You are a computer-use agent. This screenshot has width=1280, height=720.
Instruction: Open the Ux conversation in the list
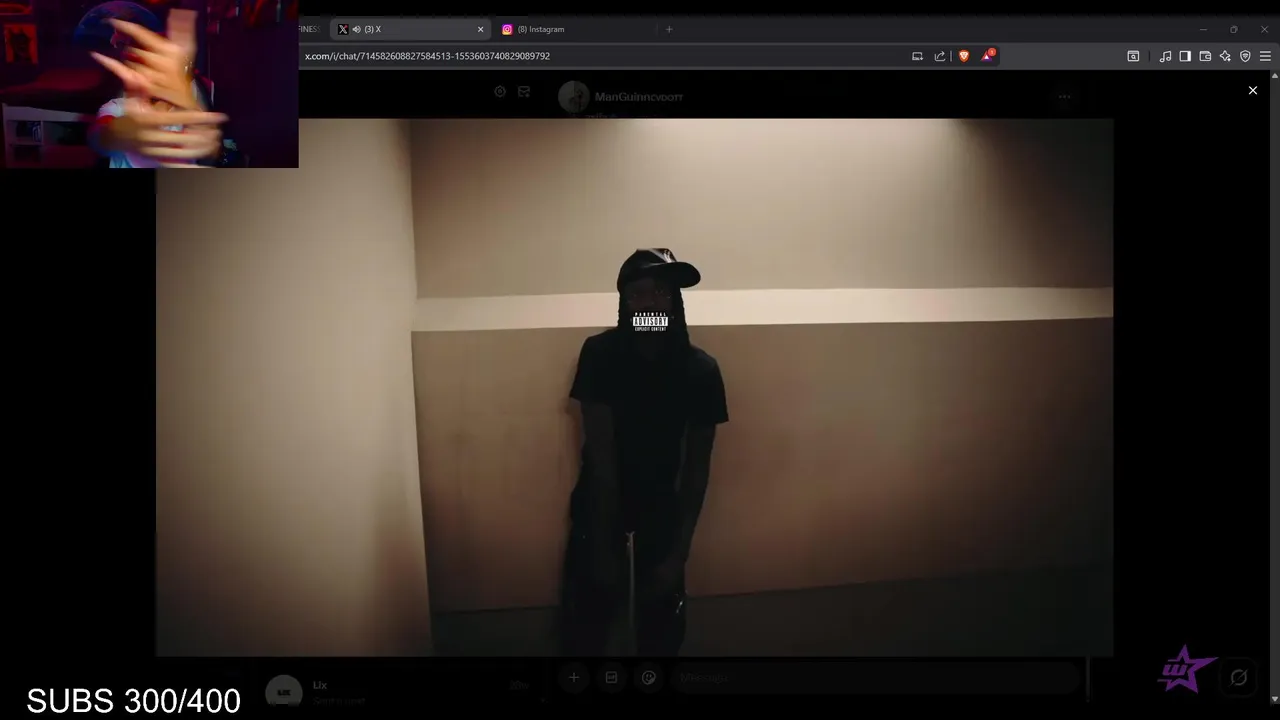(x=400, y=690)
